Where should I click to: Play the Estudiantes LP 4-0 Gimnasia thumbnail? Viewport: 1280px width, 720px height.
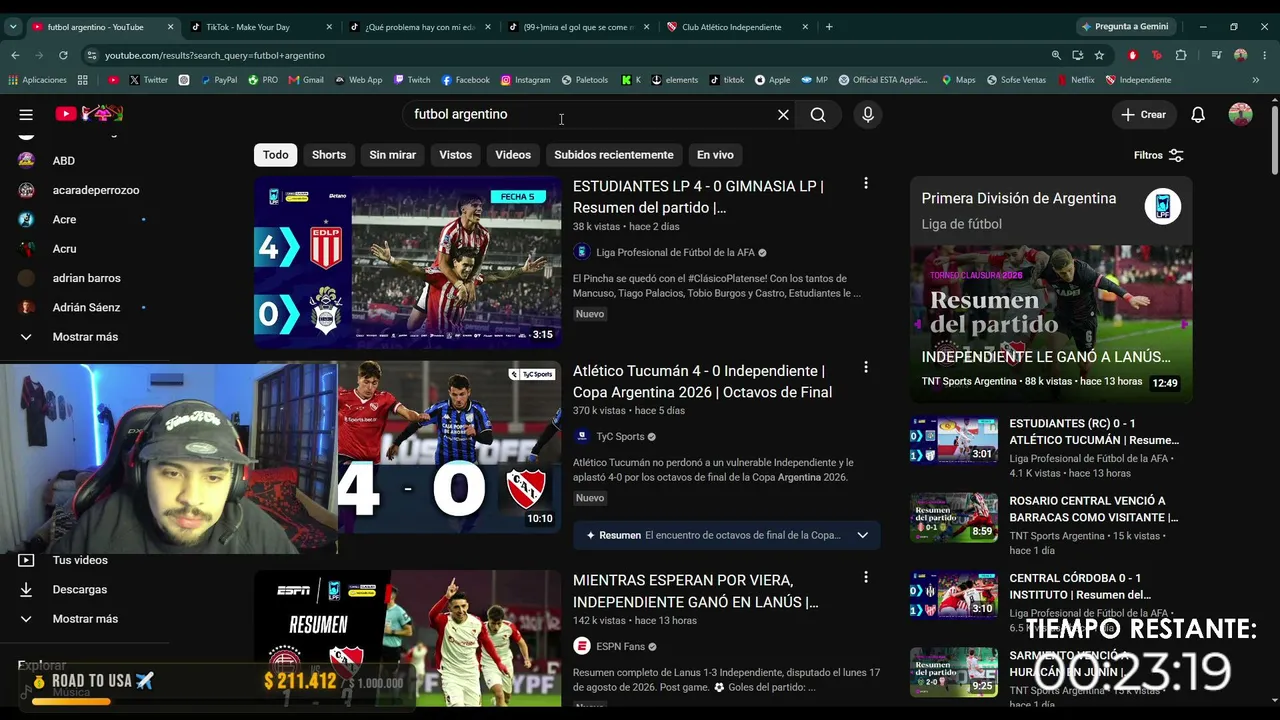point(408,262)
